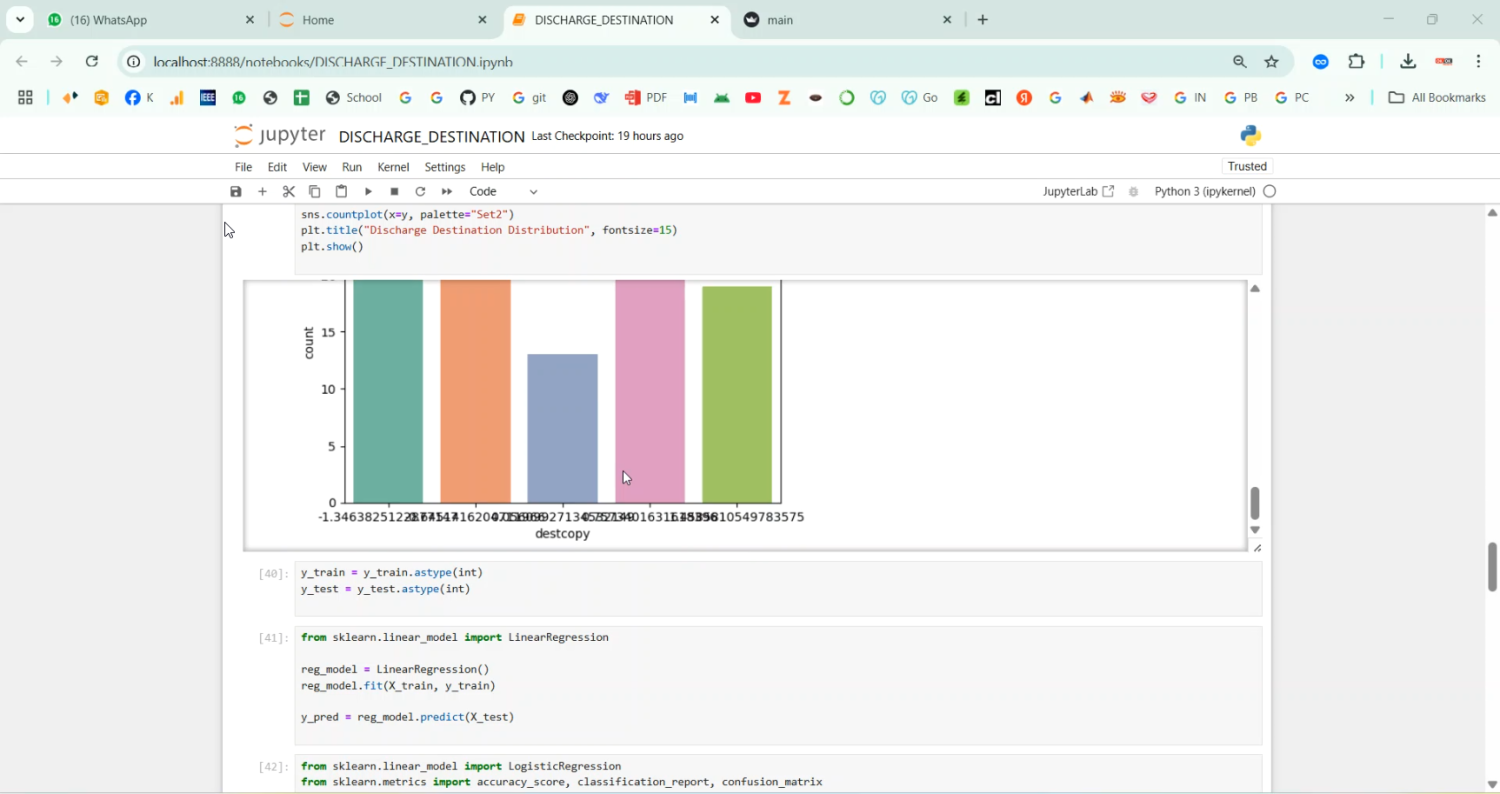Restart the kernel with the circular arrow icon

[420, 191]
